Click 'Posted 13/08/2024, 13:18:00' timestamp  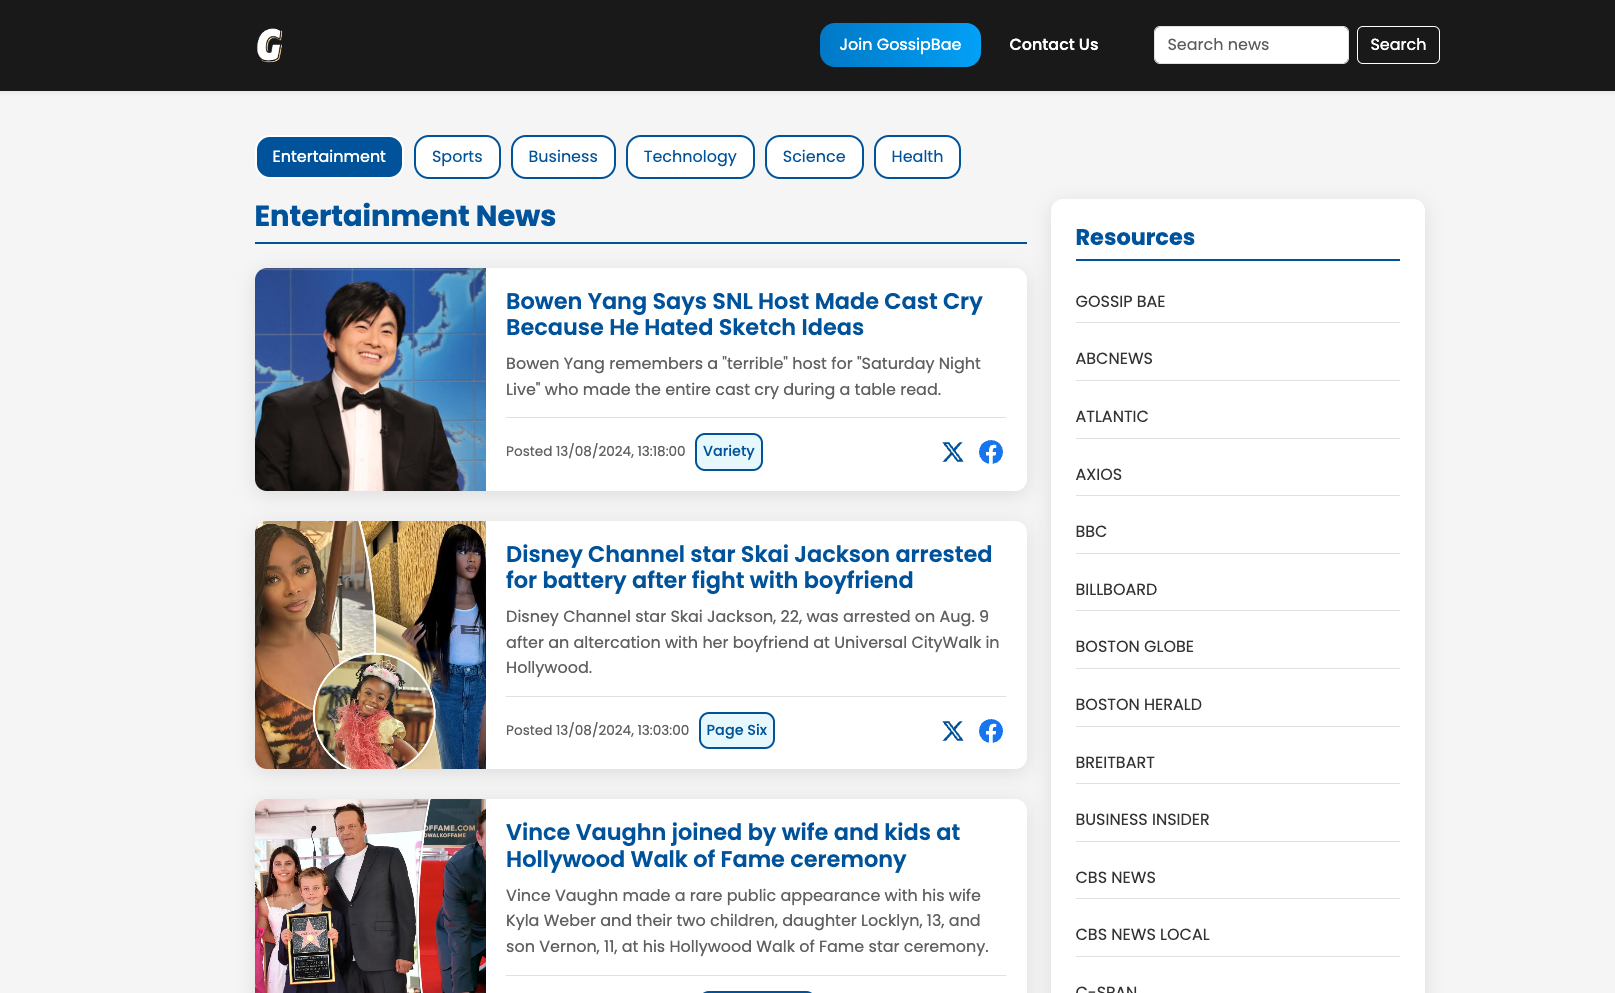tap(595, 452)
